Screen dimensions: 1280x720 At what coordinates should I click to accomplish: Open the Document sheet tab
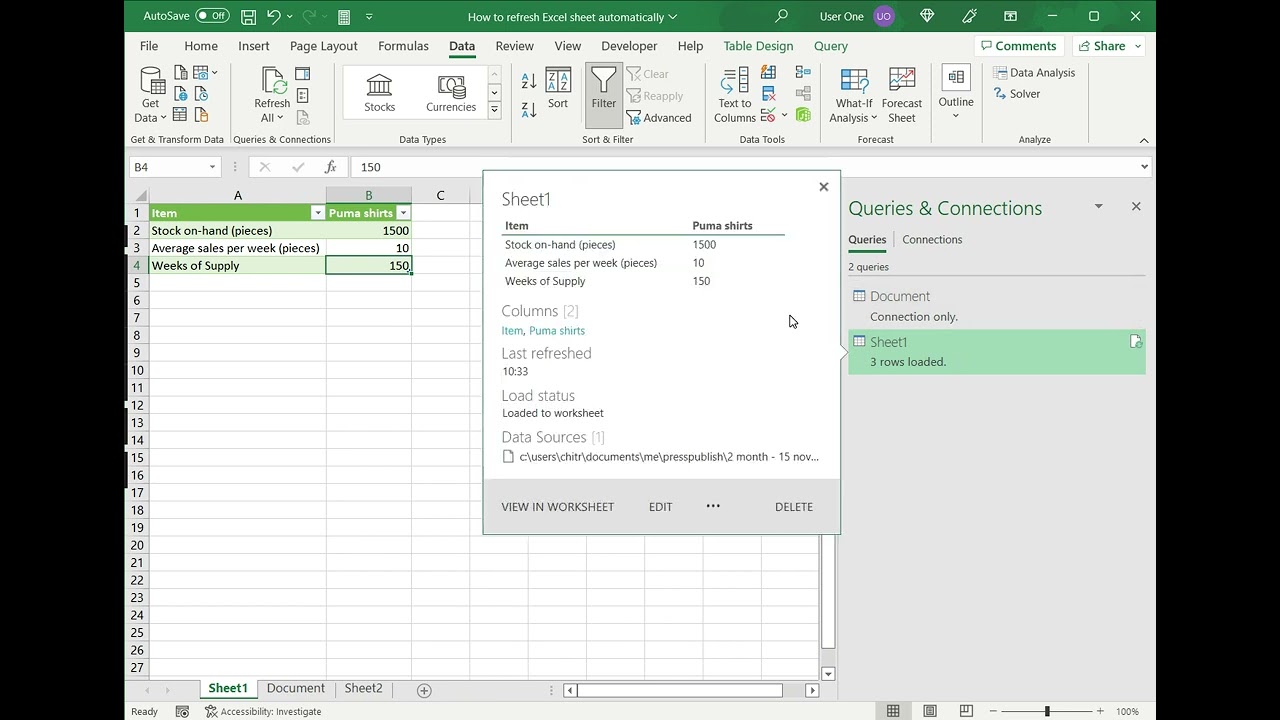click(295, 688)
